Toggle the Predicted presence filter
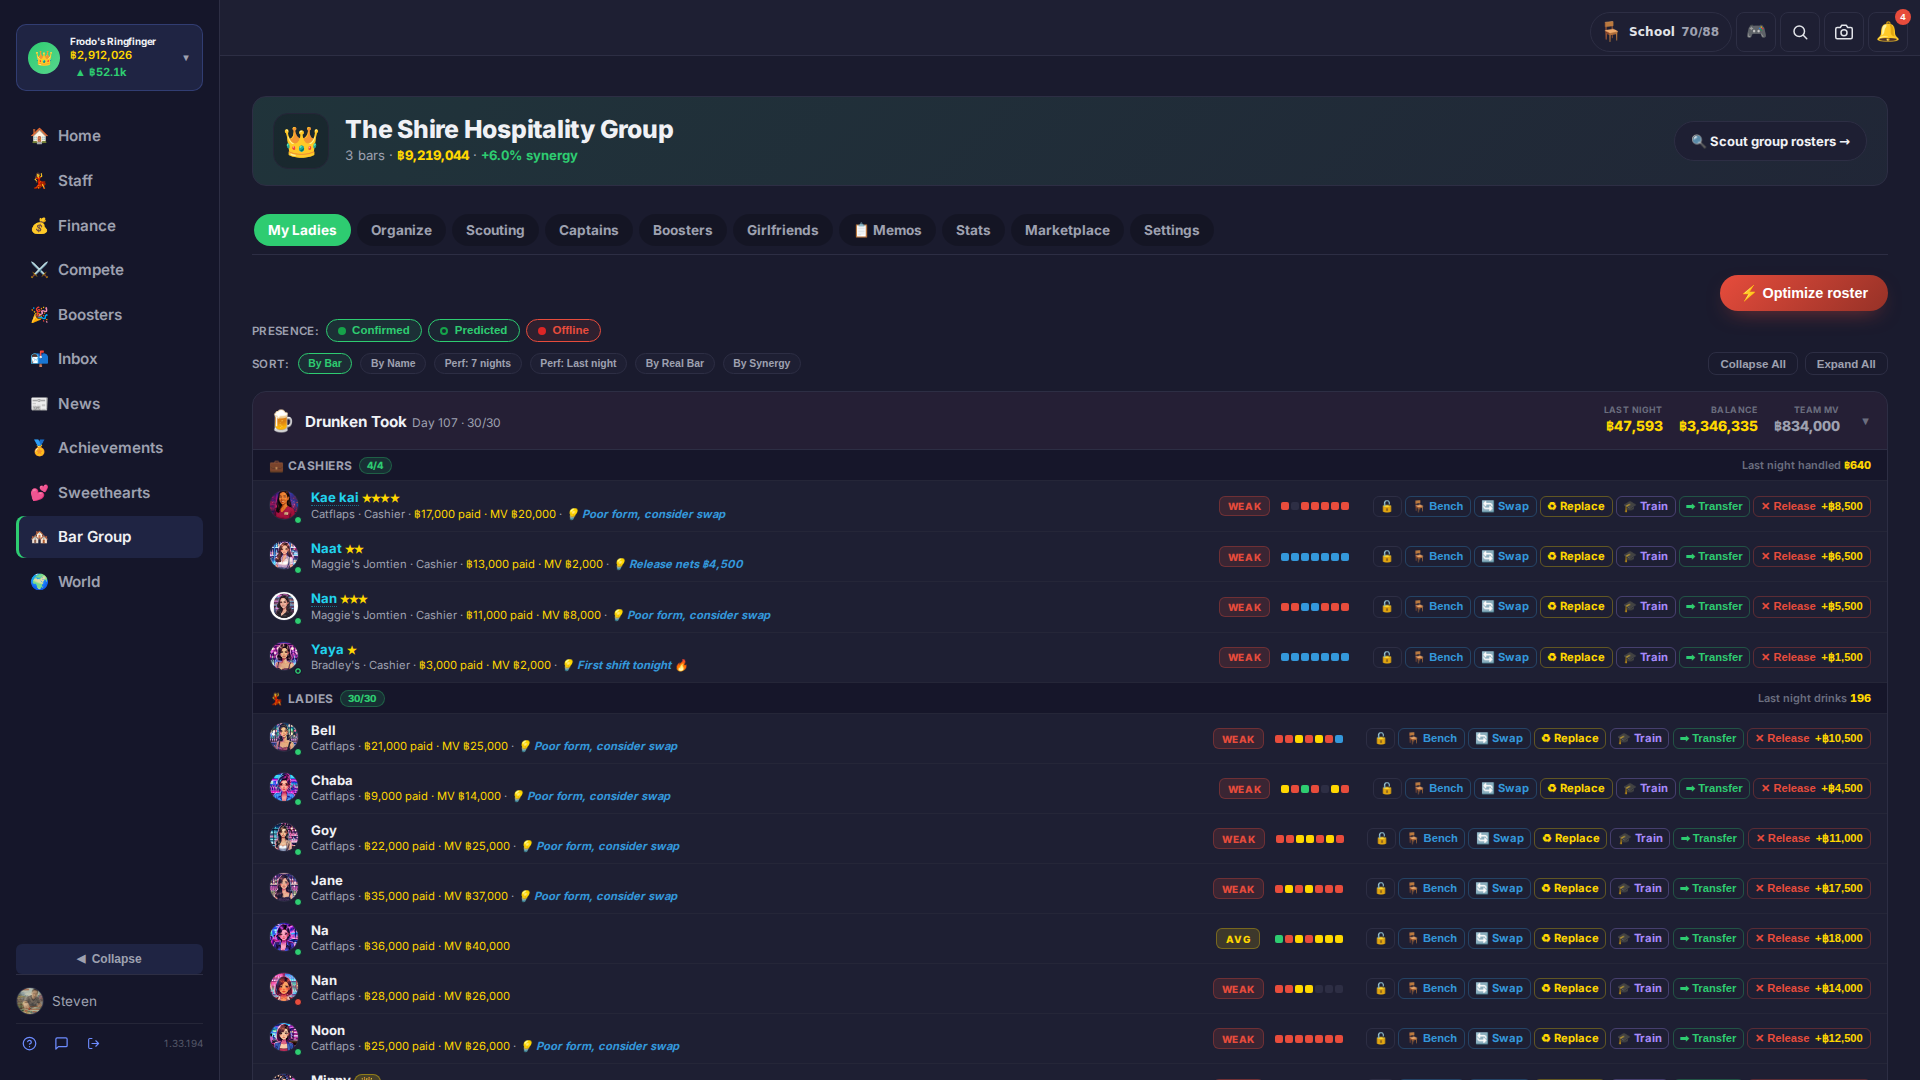 point(474,330)
